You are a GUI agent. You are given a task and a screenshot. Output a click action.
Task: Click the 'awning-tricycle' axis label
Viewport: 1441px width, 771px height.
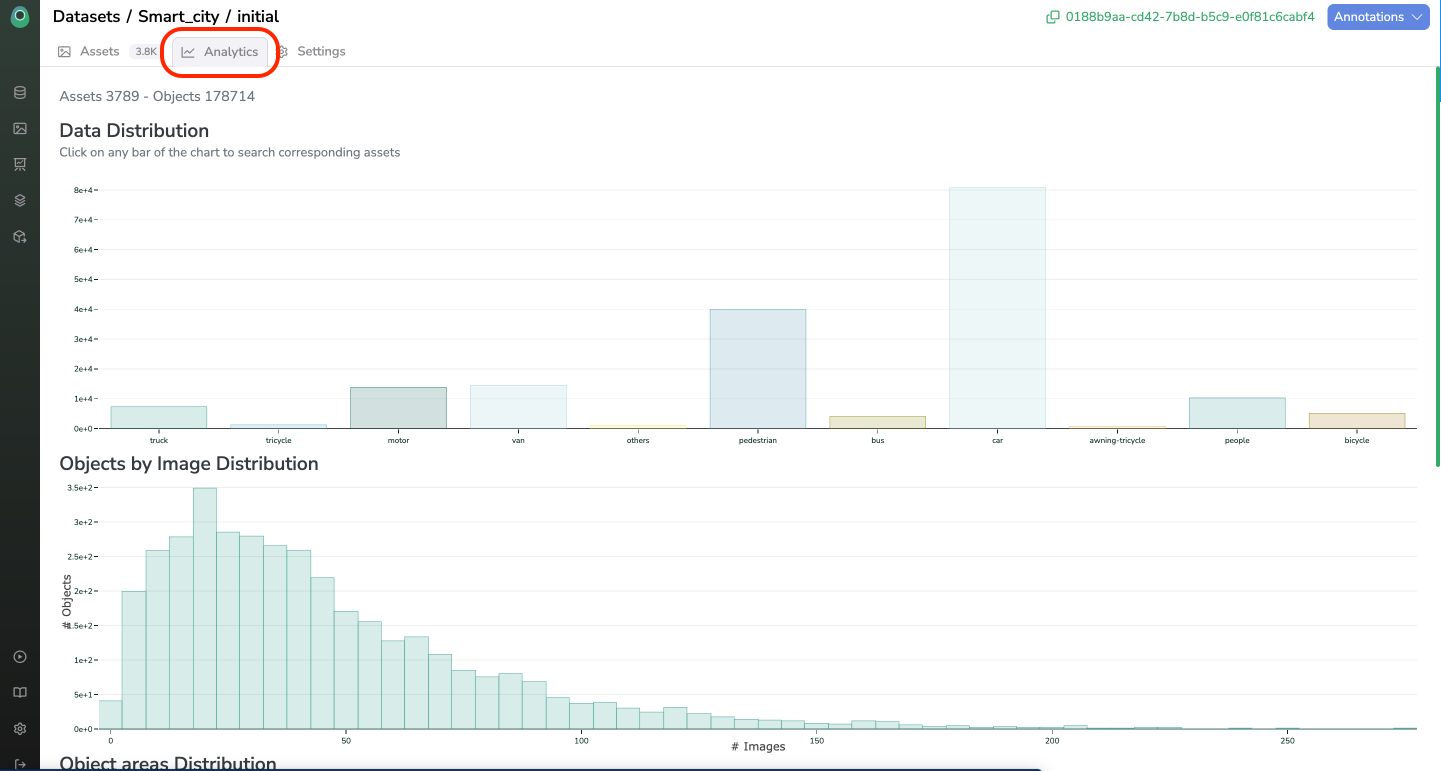tap(1117, 440)
